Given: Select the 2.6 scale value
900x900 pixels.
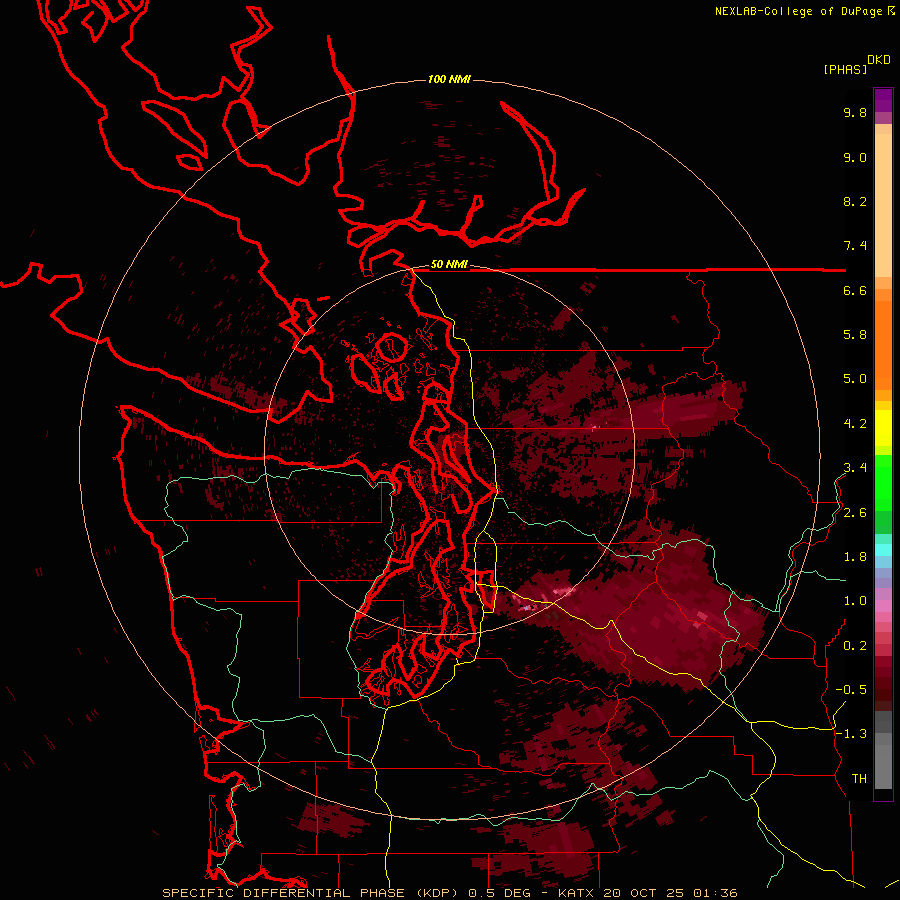Looking at the screenshot, I should click(x=855, y=513).
